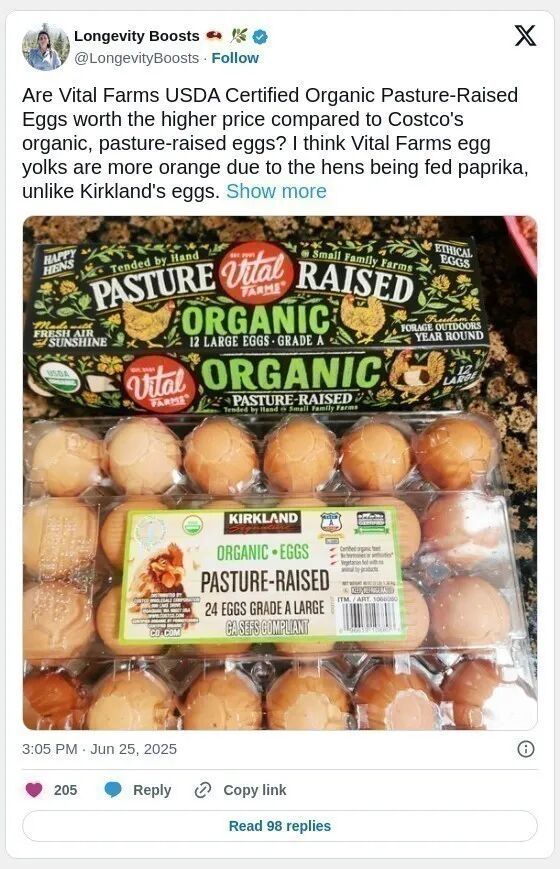This screenshot has width=560, height=869.
Task: Click the blue verified badge
Action: 261,37
